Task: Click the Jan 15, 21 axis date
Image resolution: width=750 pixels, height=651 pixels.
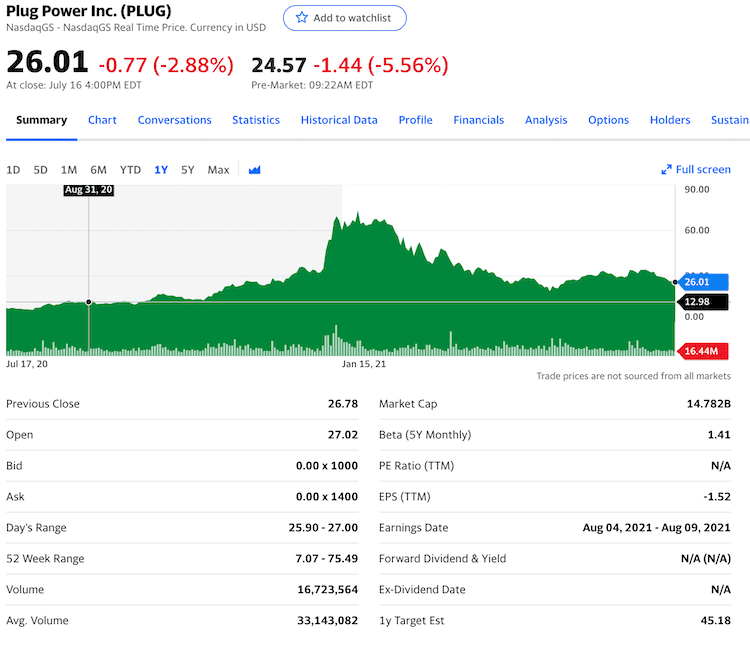Action: (364, 364)
